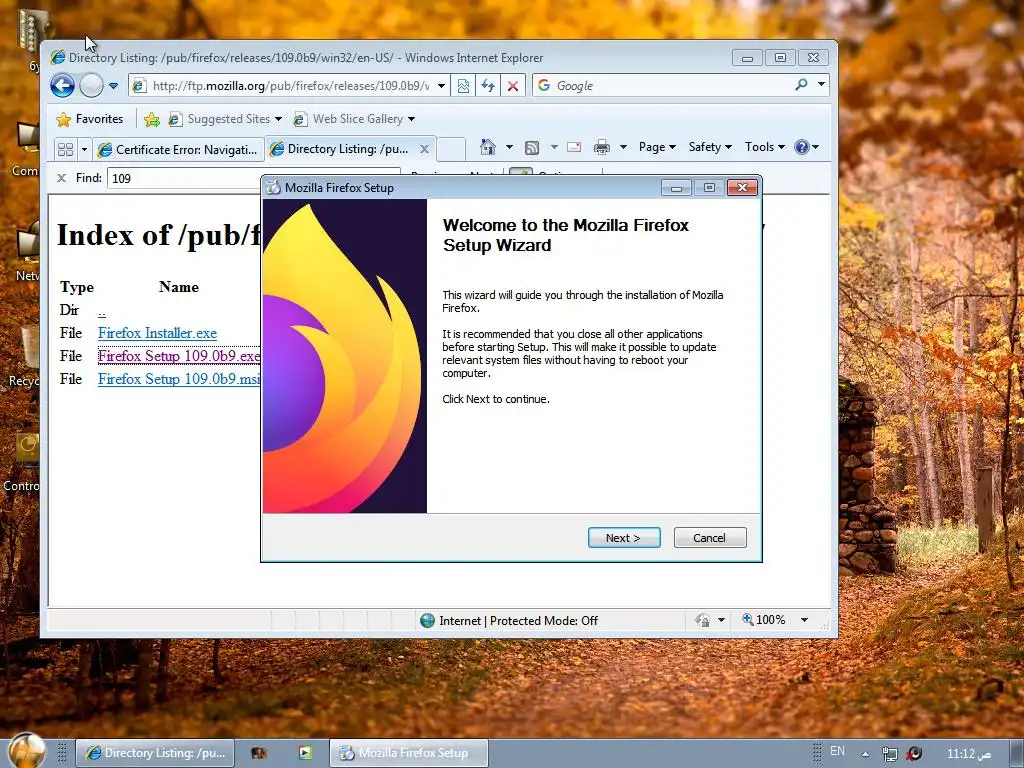Image resolution: width=1024 pixels, height=768 pixels.
Task: Click the volume tray icon
Action: [x=914, y=753]
